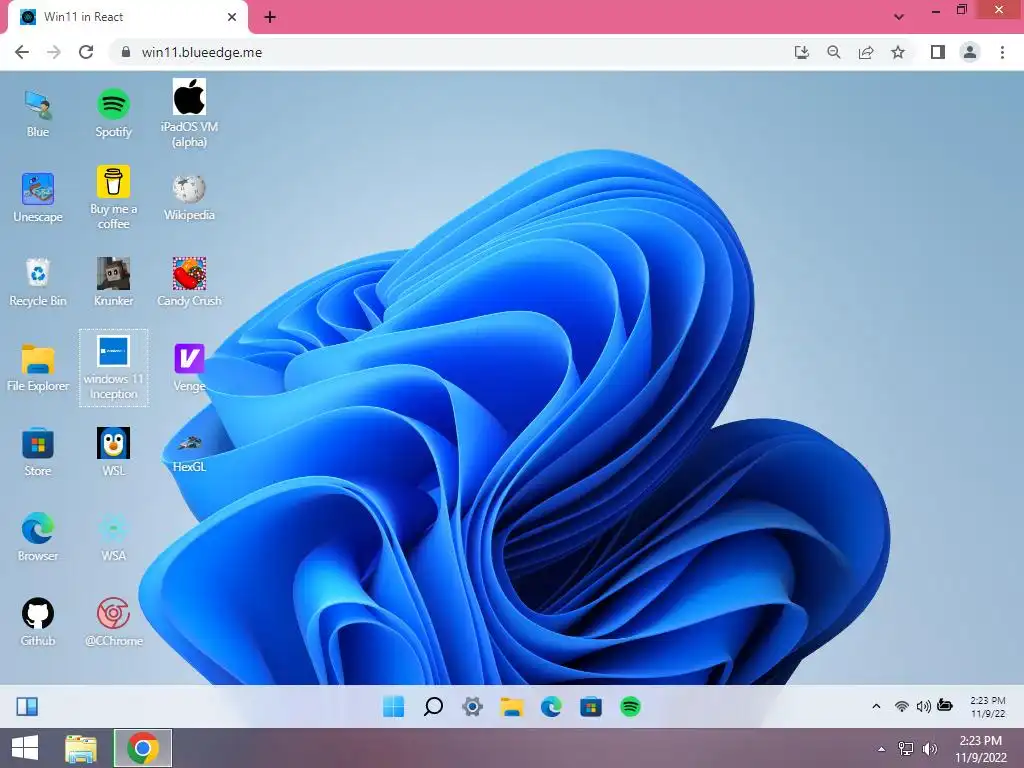This screenshot has width=1024, height=768.
Task: Launch the Venge desktop icon
Action: pyautogui.click(x=189, y=368)
